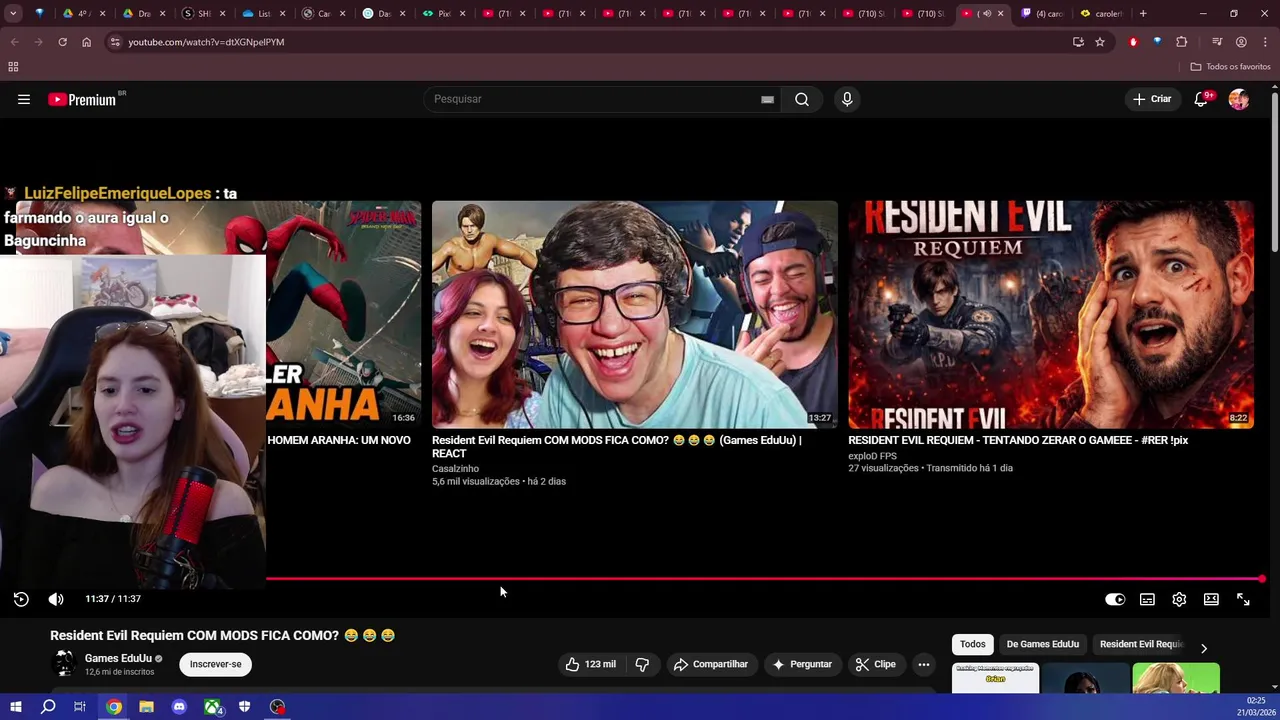Image resolution: width=1280 pixels, height=720 pixels.
Task: Open Games EduUu channel avatar
Action: [65, 664]
